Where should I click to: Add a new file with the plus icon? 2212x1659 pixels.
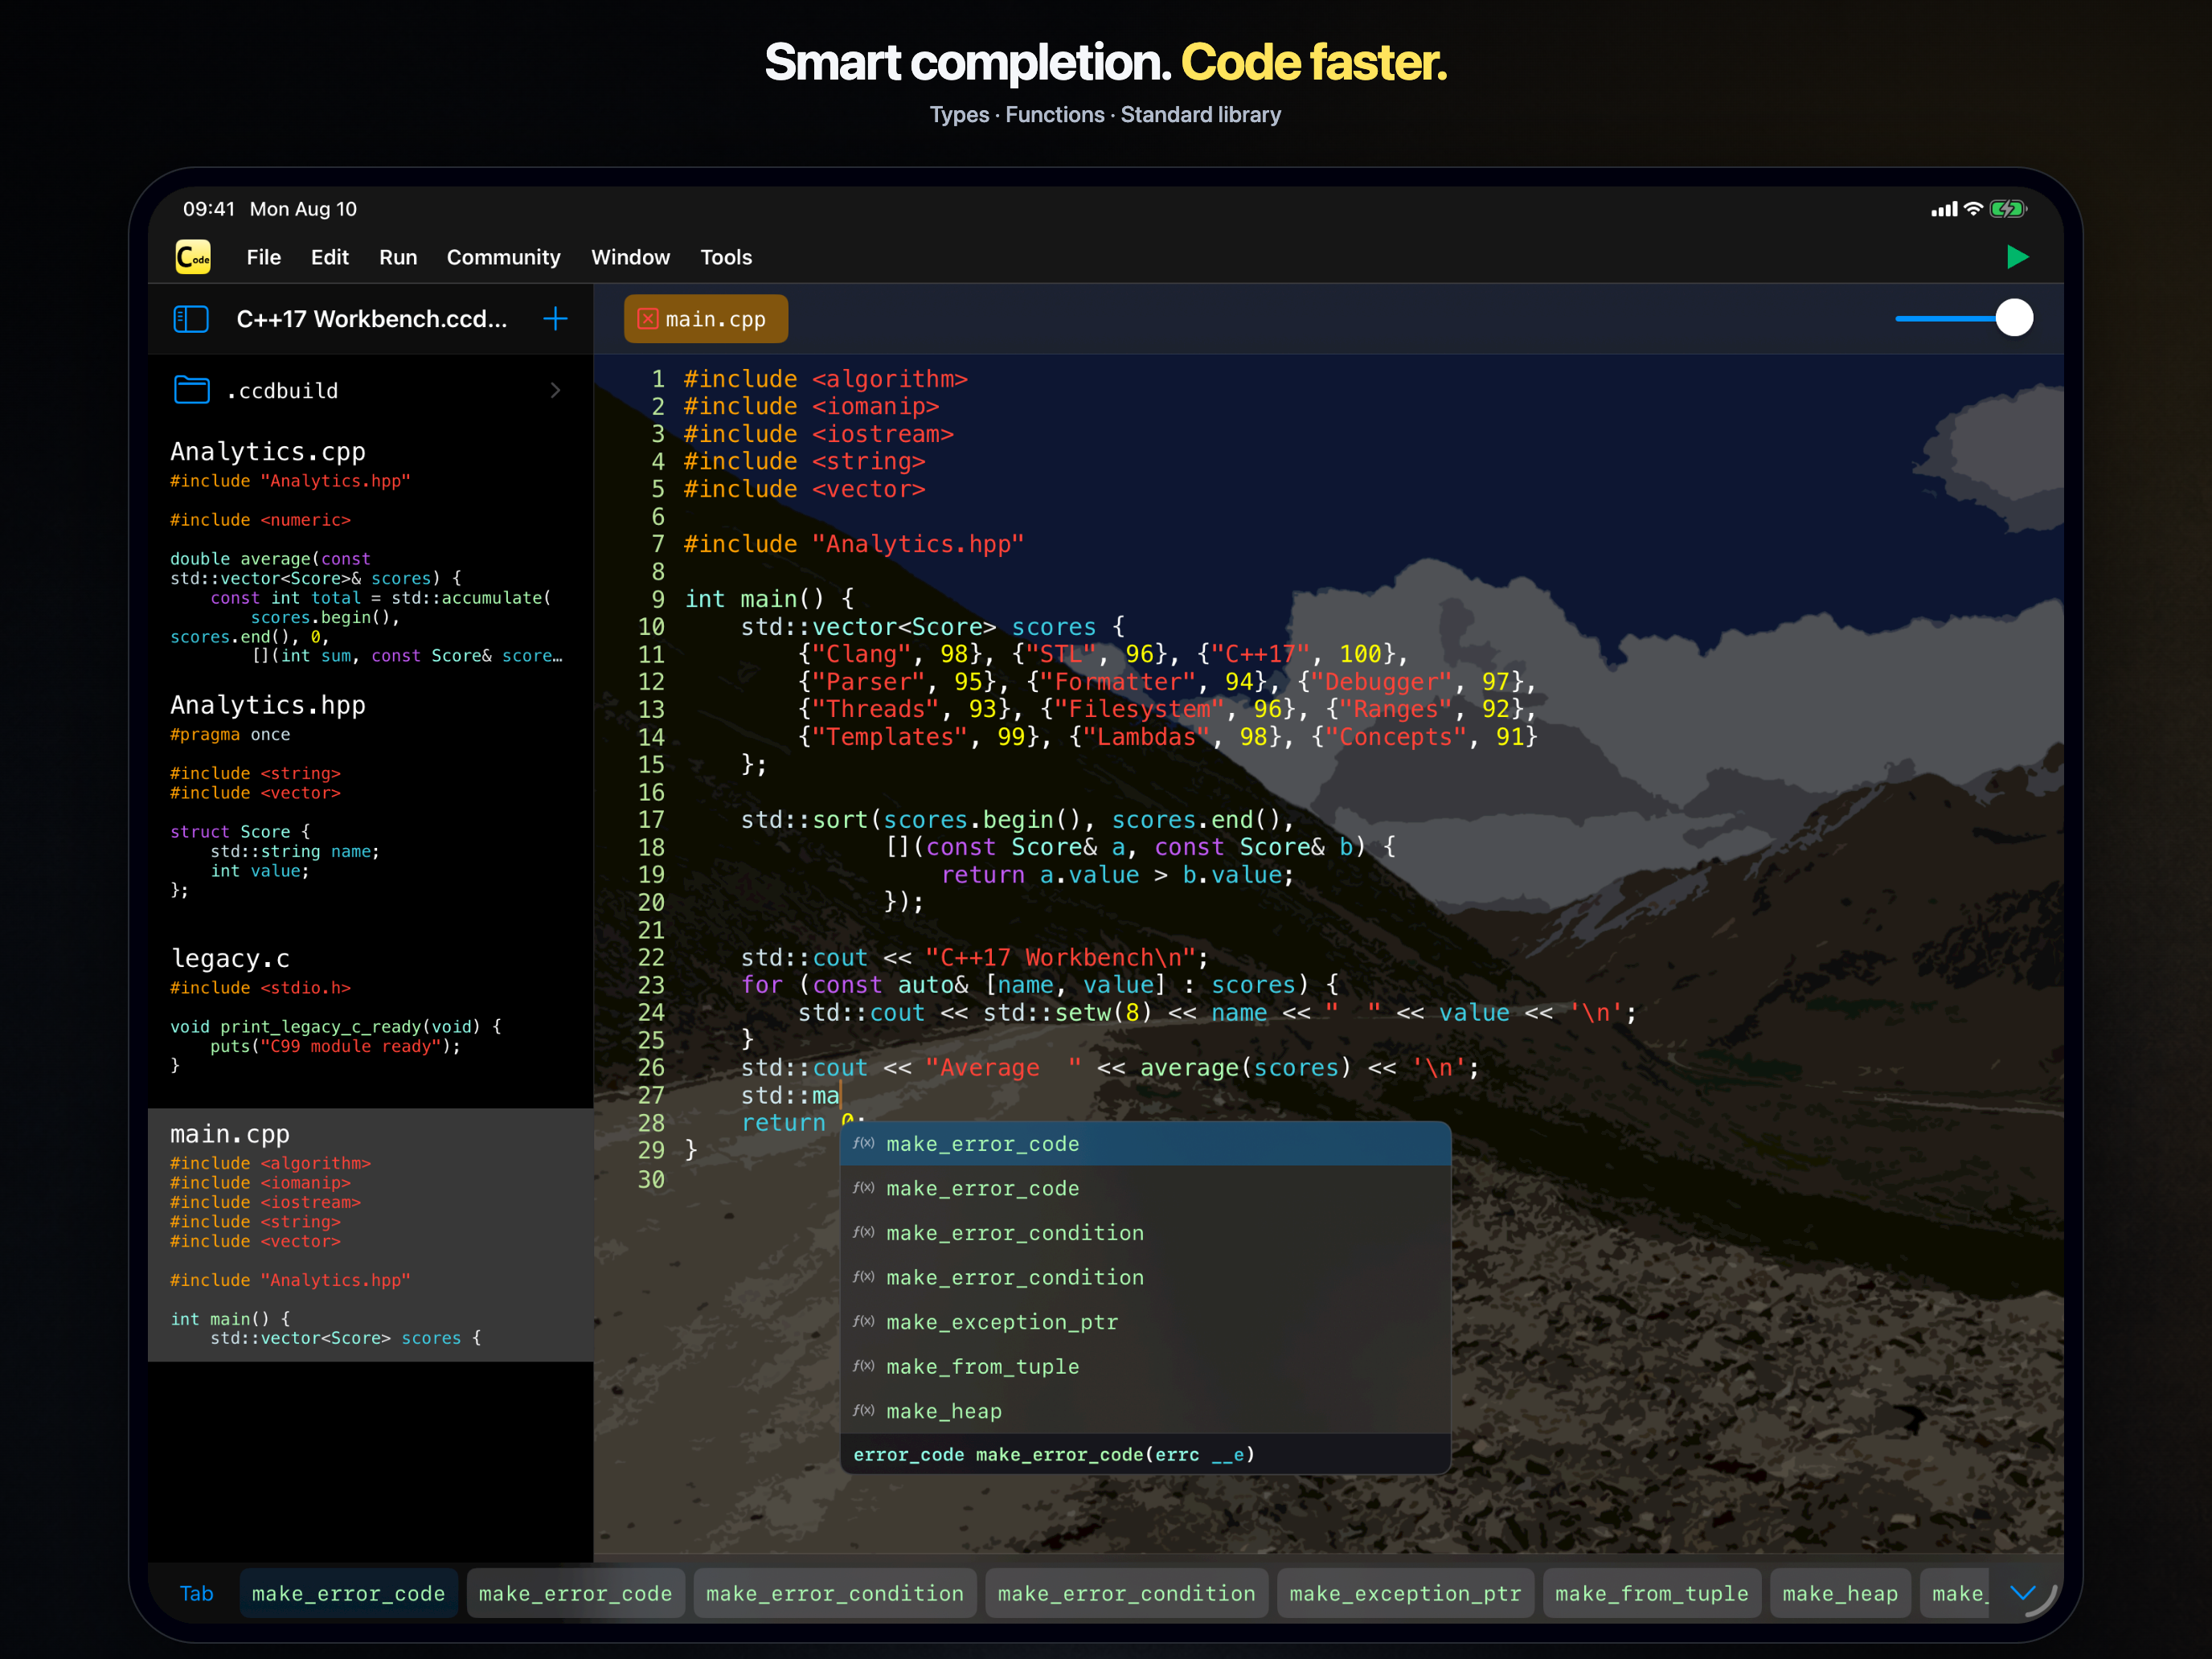(x=555, y=319)
